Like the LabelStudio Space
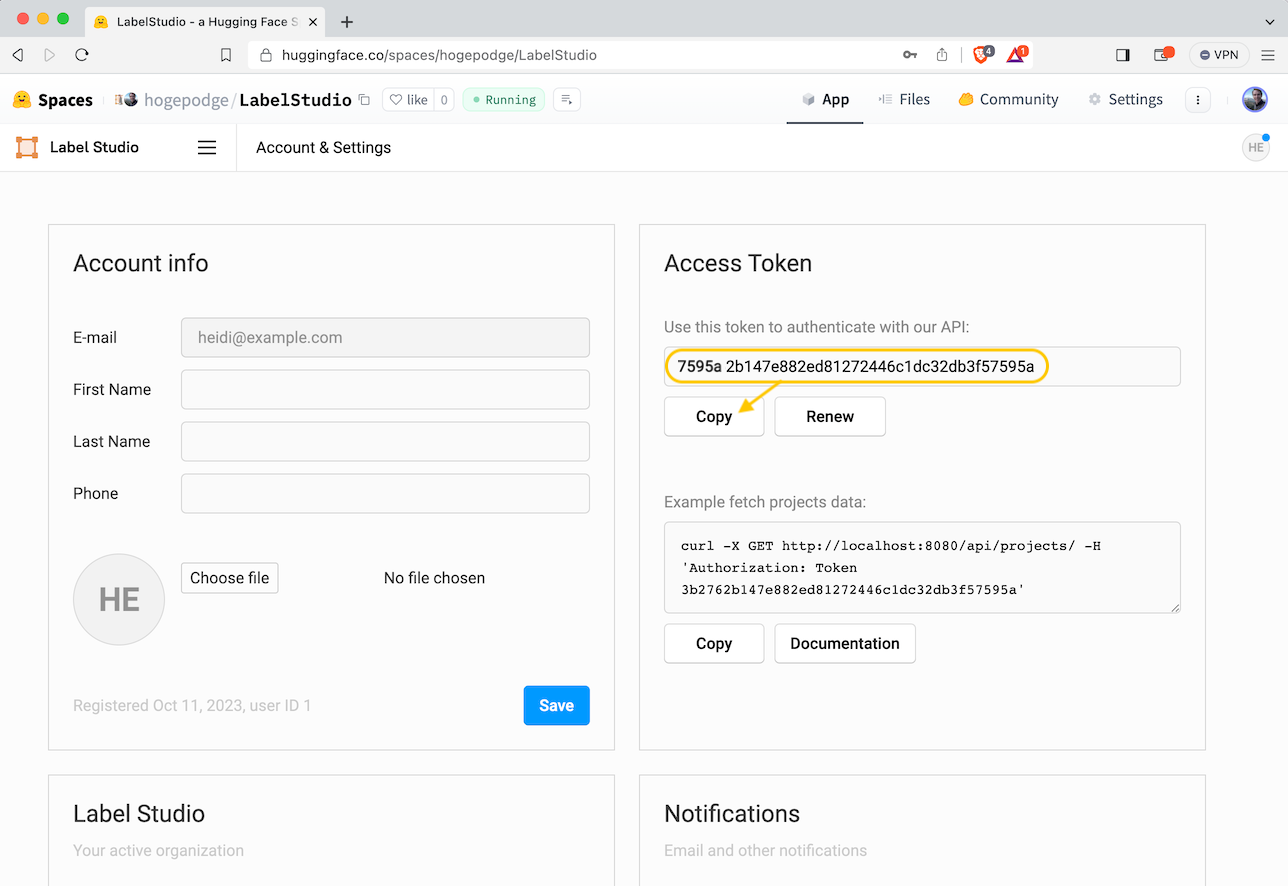Image resolution: width=1288 pixels, height=886 pixels. [x=408, y=100]
